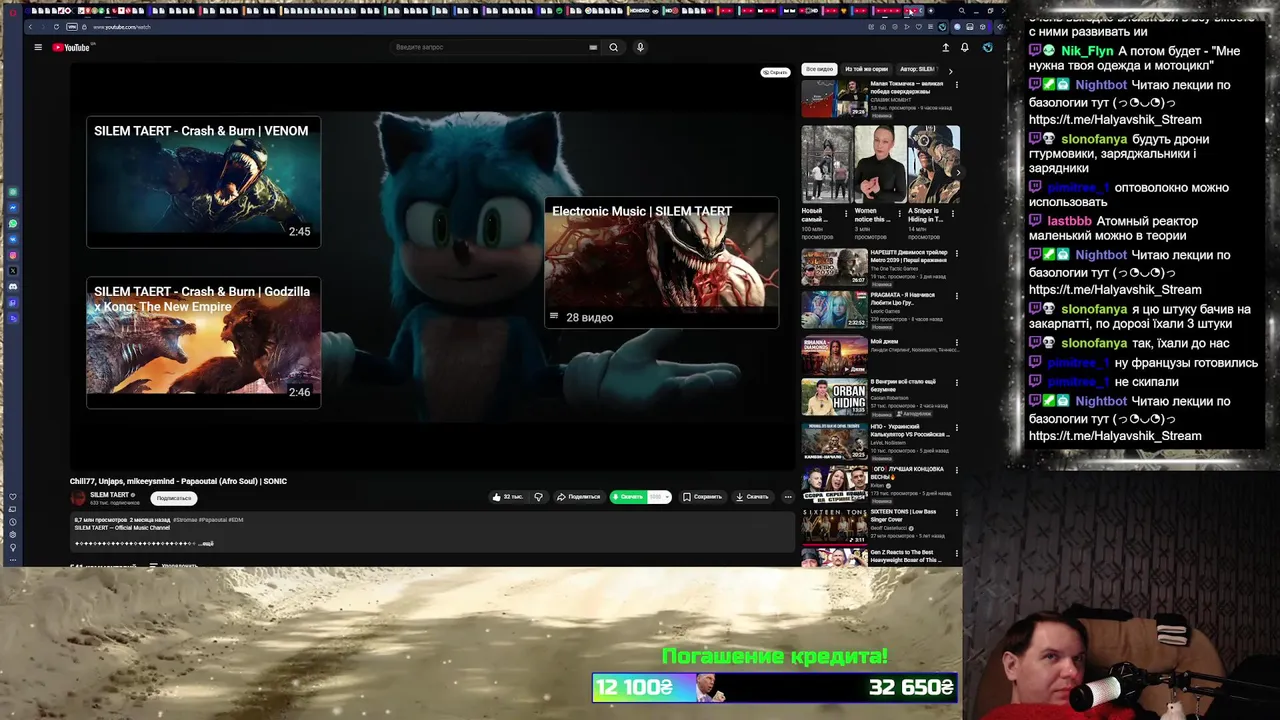This screenshot has width=1280, height=720.
Task: Open SILEM TAERT channel avatar
Action: coord(78,498)
